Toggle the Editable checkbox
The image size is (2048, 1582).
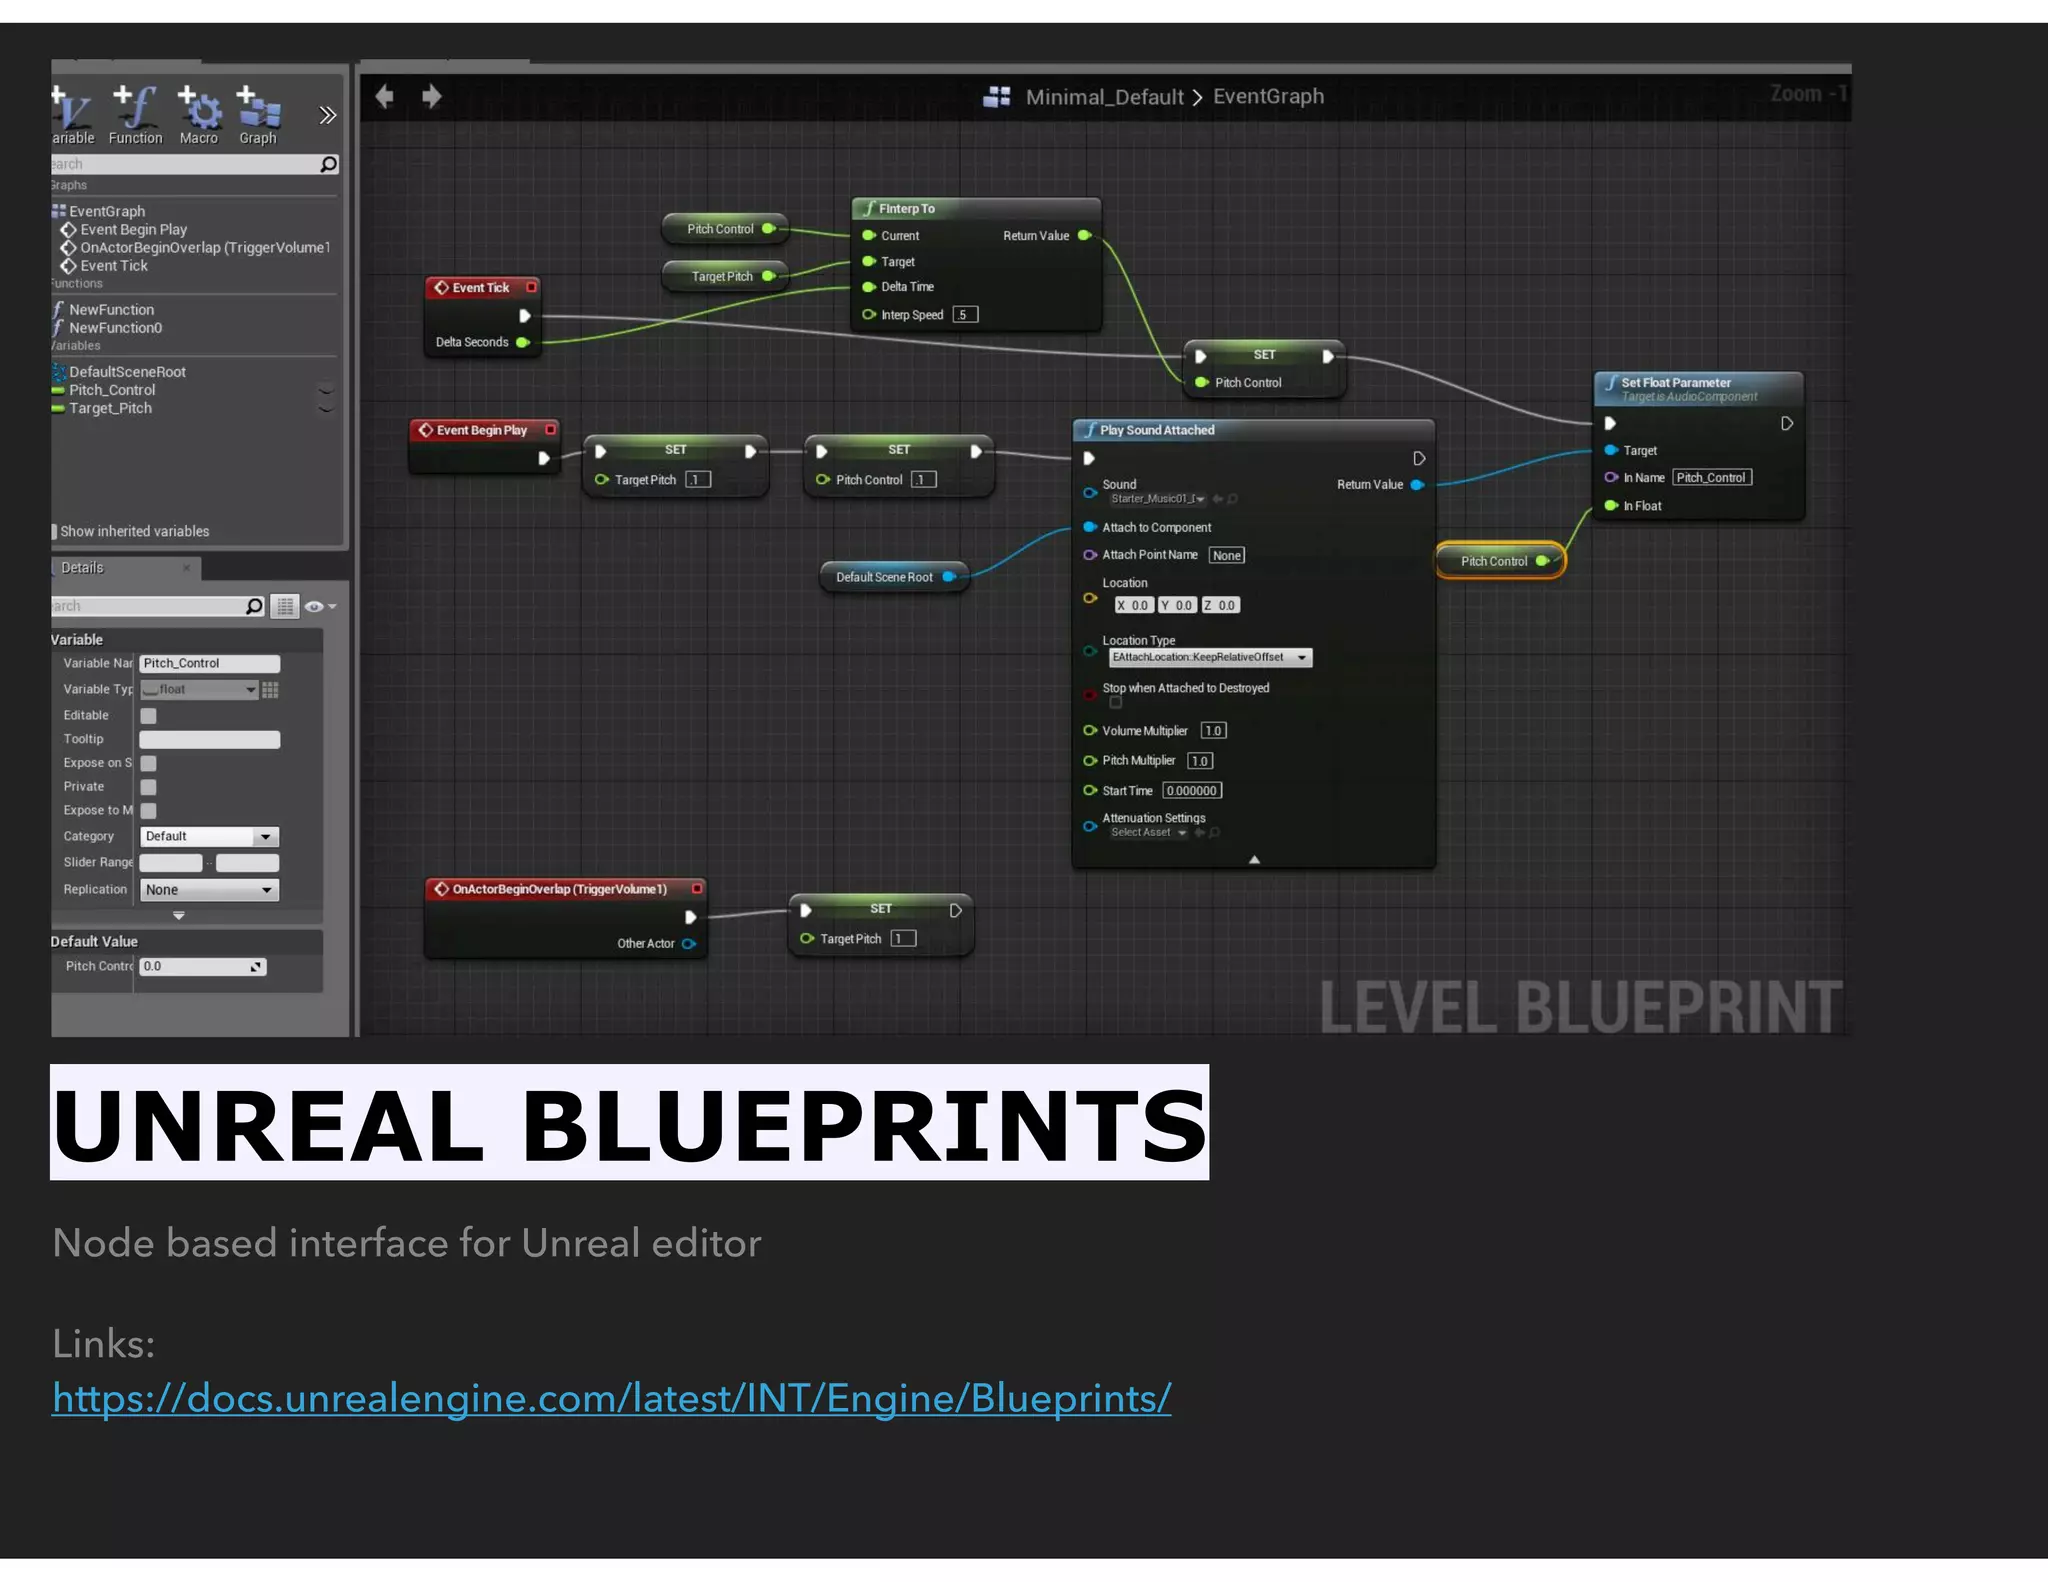148,715
